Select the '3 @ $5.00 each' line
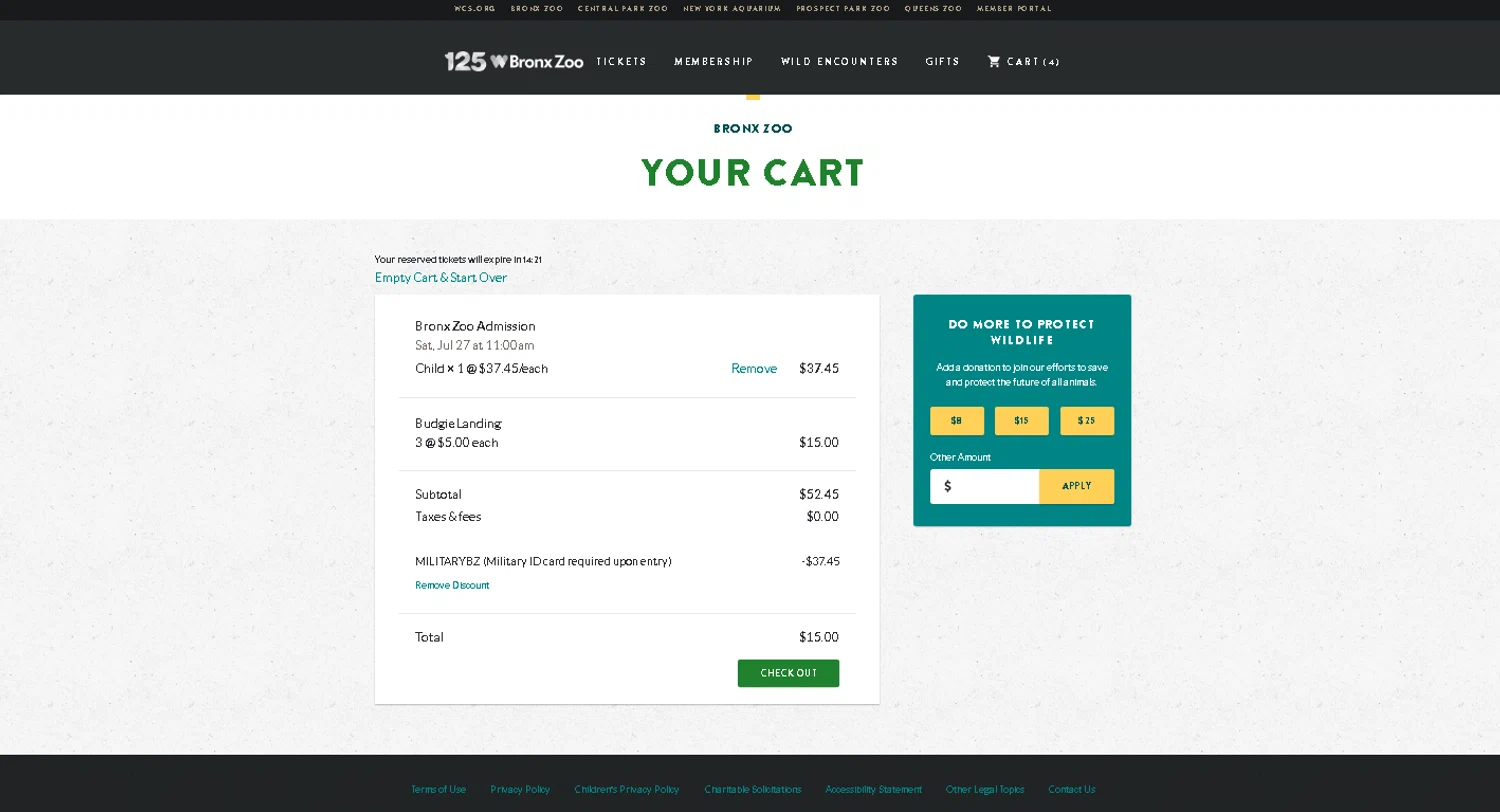 (457, 443)
